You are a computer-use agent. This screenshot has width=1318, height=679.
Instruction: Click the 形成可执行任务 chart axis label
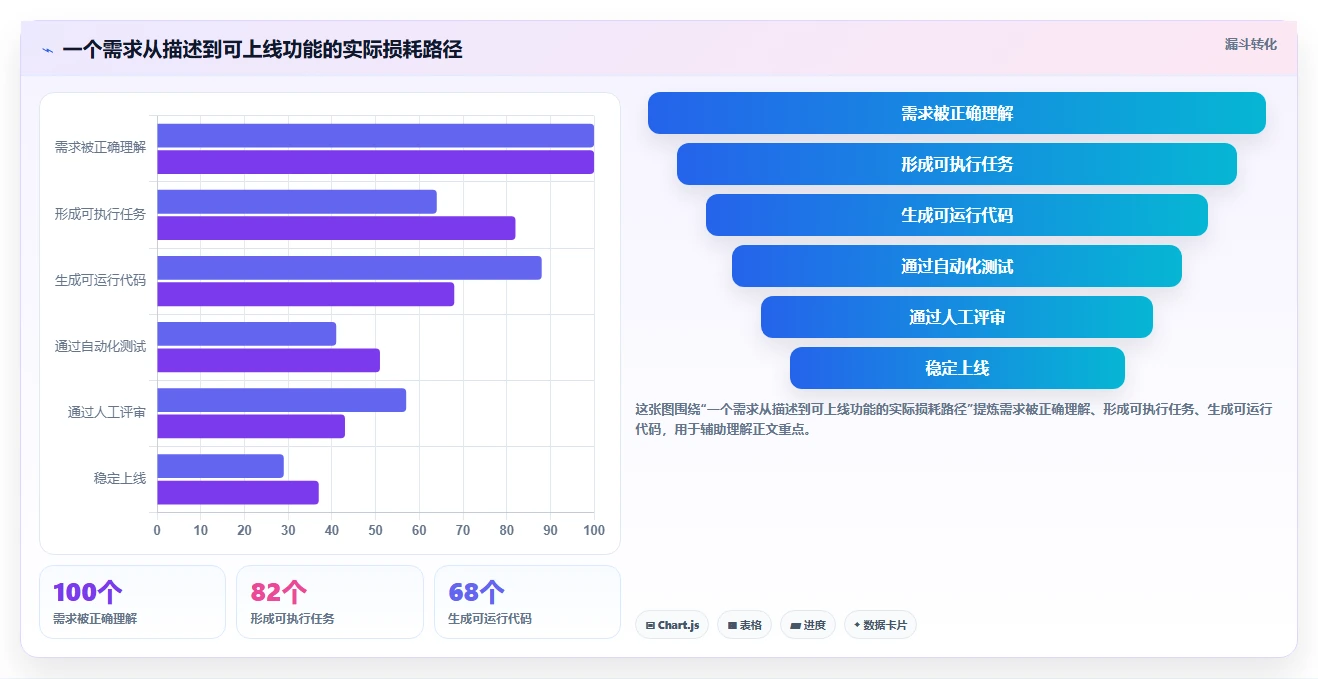tap(100, 214)
